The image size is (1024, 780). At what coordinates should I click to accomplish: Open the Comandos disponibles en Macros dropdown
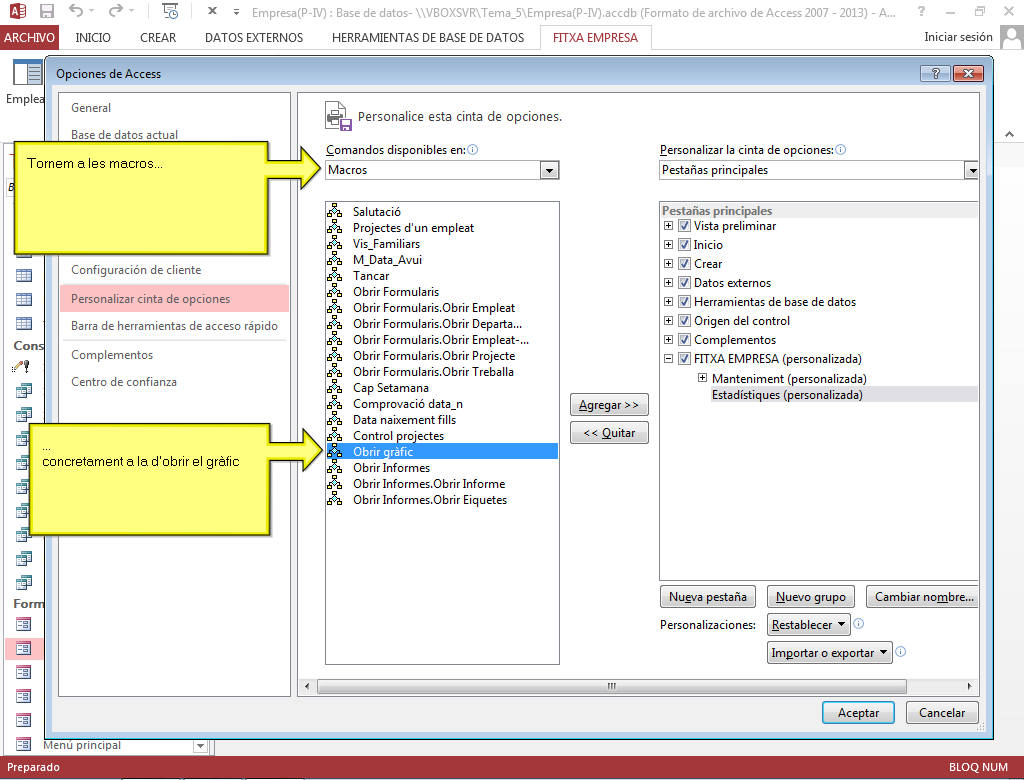(x=549, y=170)
